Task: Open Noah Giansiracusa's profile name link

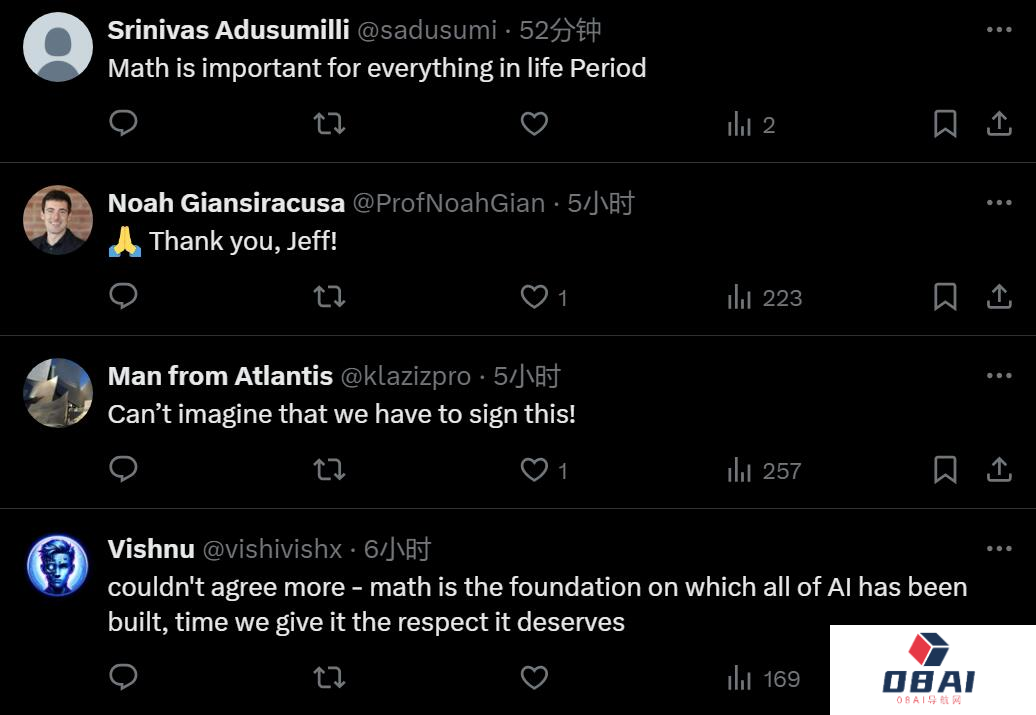Action: pos(226,203)
